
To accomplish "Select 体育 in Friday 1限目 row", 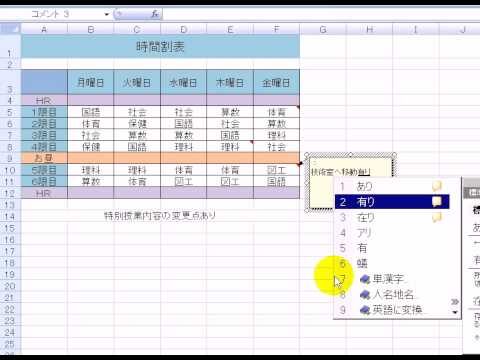I will tap(276, 112).
